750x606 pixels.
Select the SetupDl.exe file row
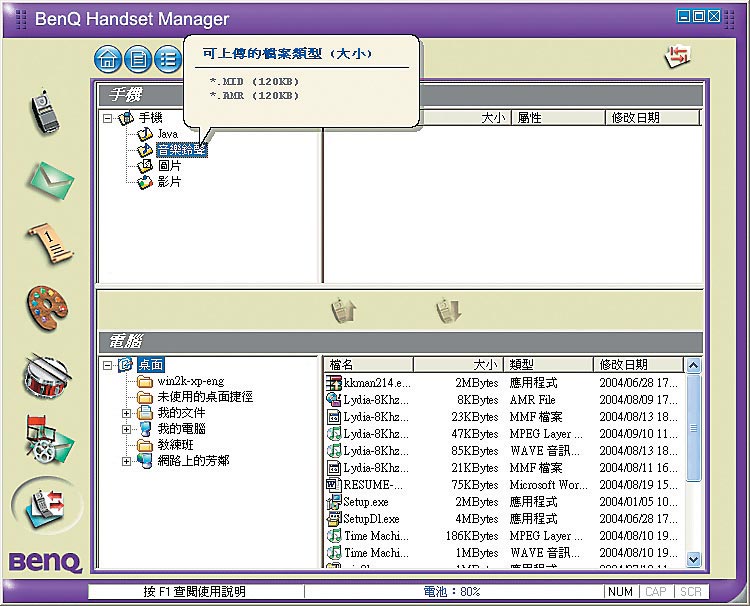click(x=502, y=519)
